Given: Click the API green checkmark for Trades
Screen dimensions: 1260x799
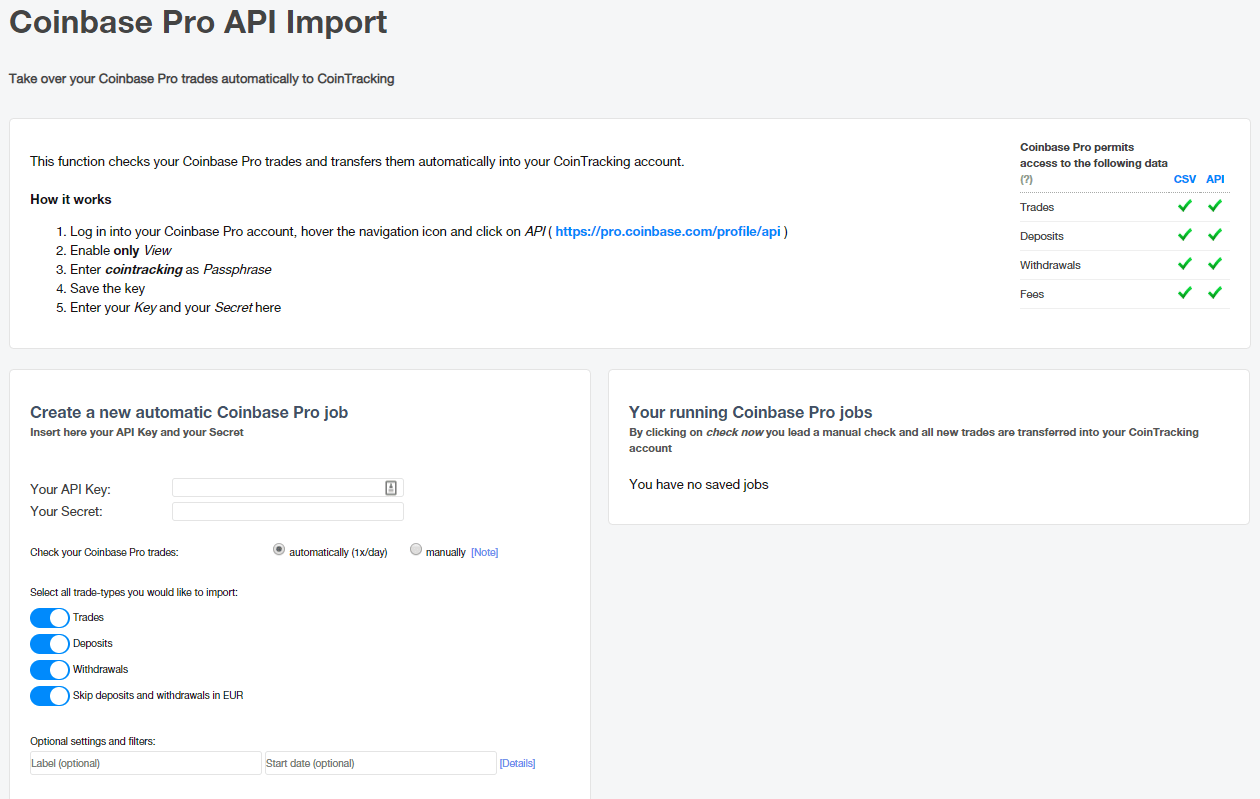Looking at the screenshot, I should (x=1215, y=206).
